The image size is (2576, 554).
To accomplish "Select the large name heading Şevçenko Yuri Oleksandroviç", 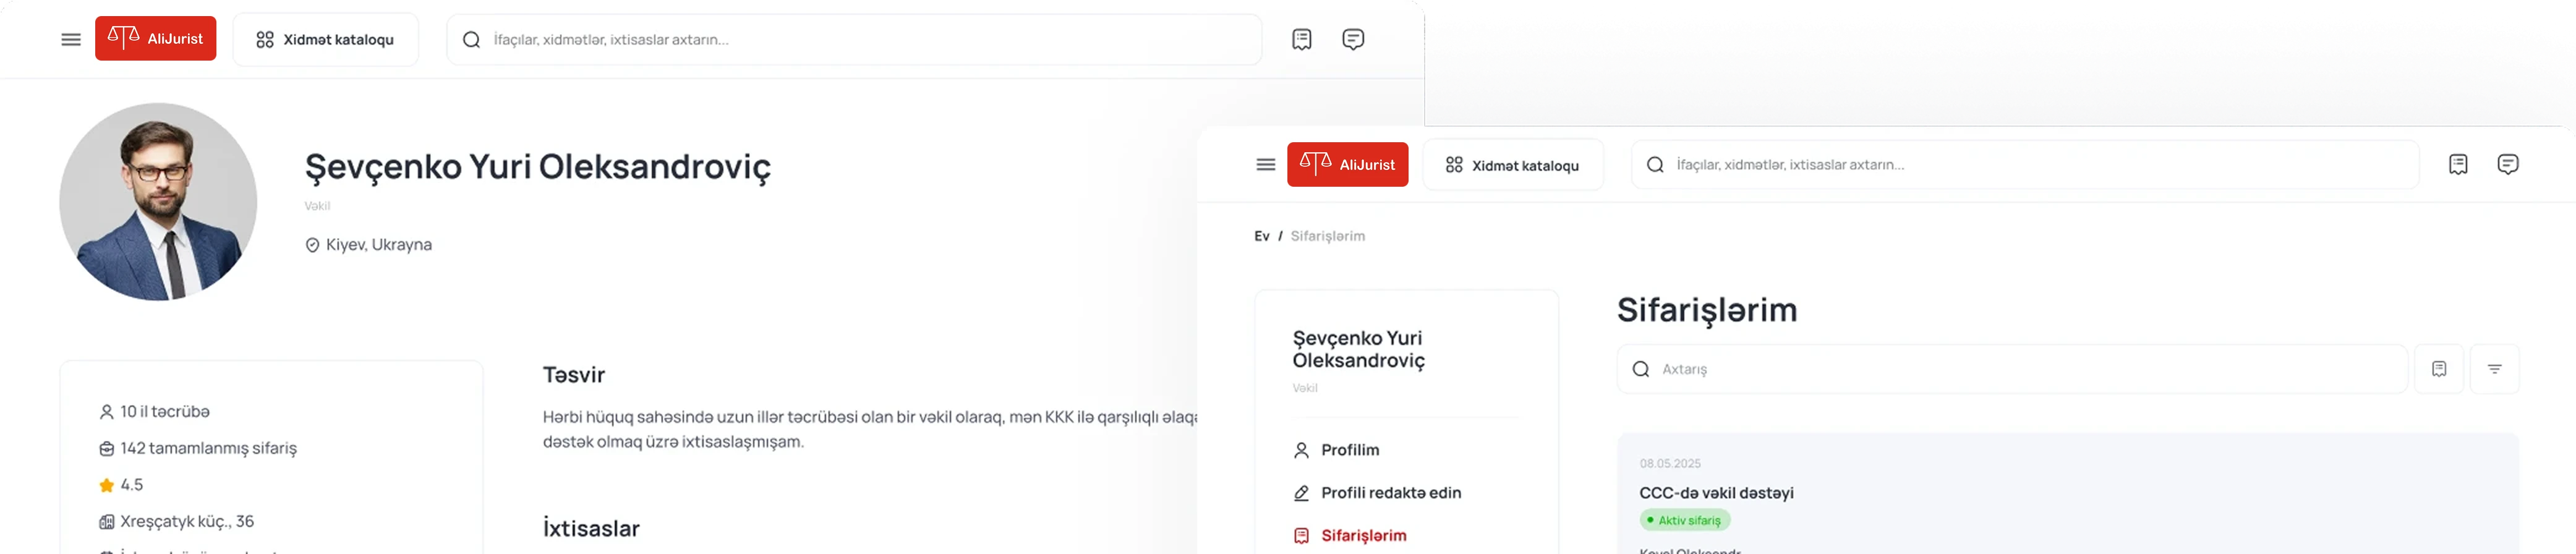I will point(538,167).
